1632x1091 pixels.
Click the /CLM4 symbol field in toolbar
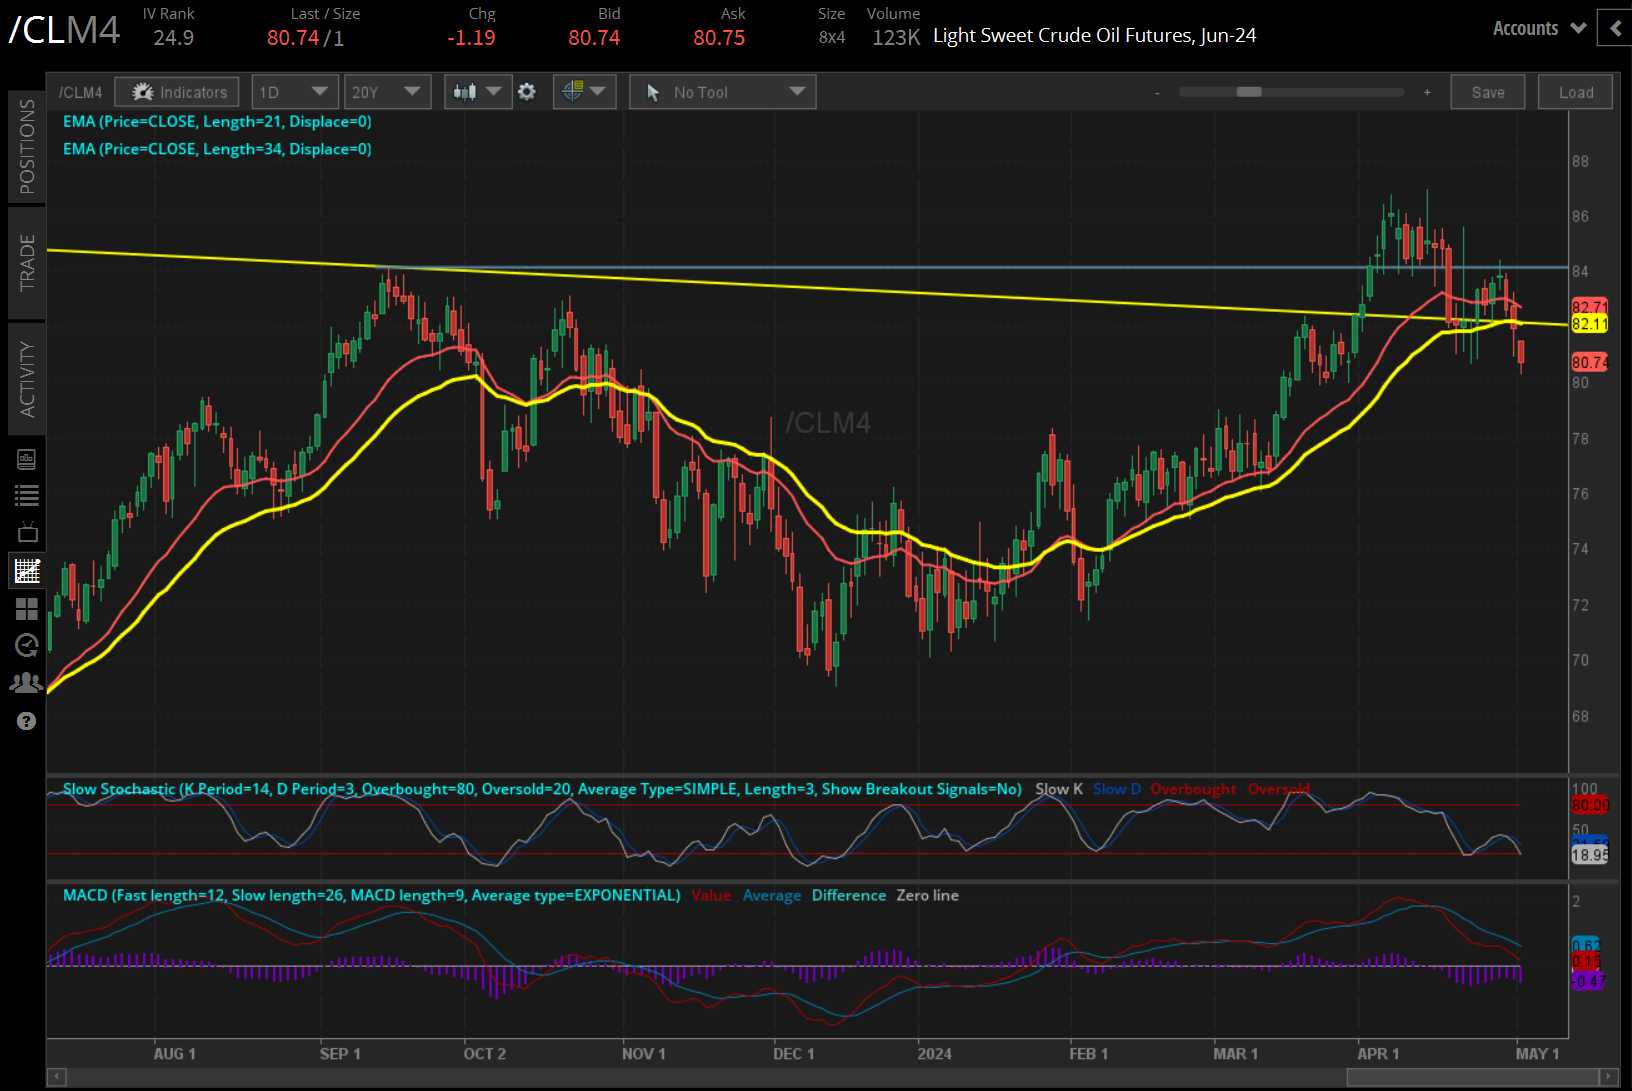tap(80, 92)
